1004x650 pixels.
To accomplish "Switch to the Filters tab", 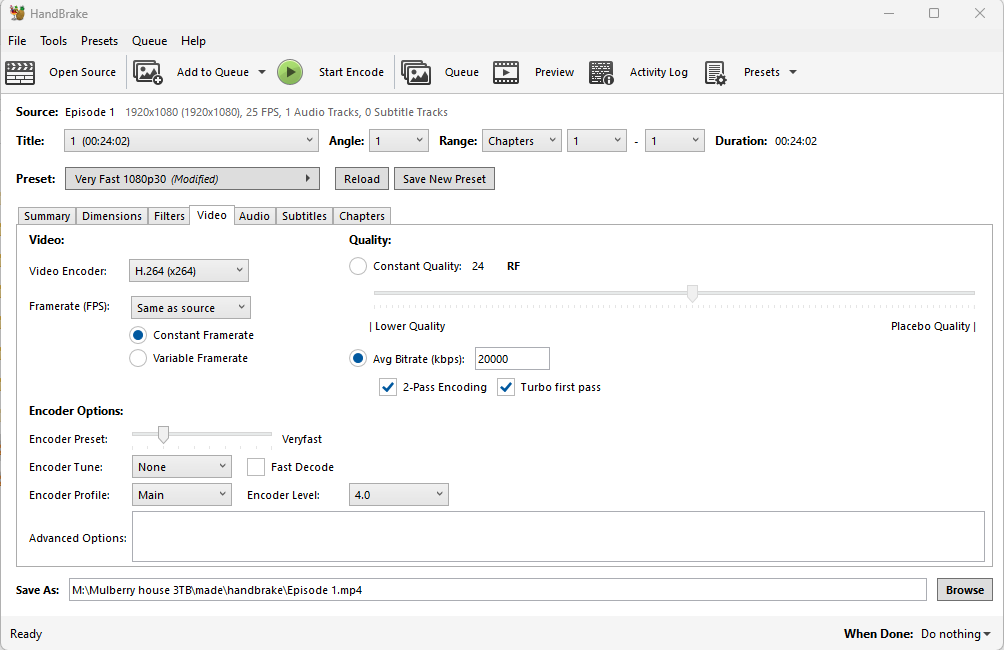I will (x=169, y=216).
